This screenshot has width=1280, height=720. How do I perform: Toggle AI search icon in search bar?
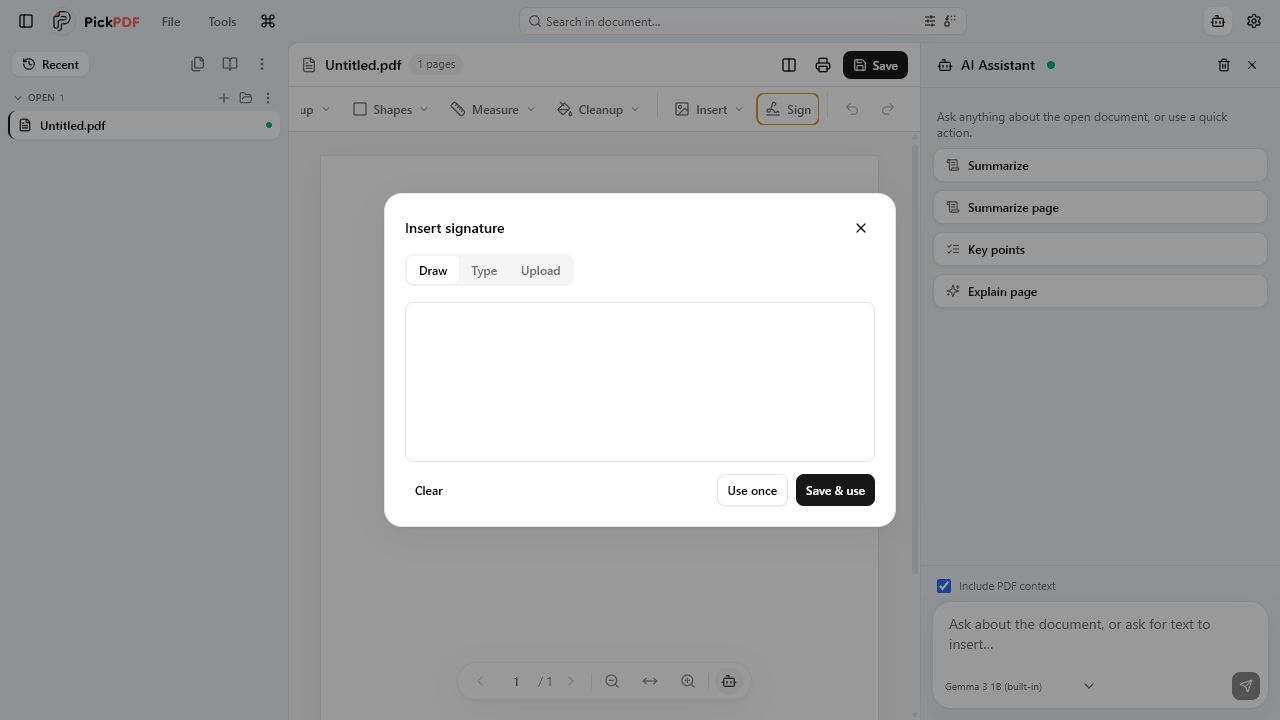click(x=950, y=21)
